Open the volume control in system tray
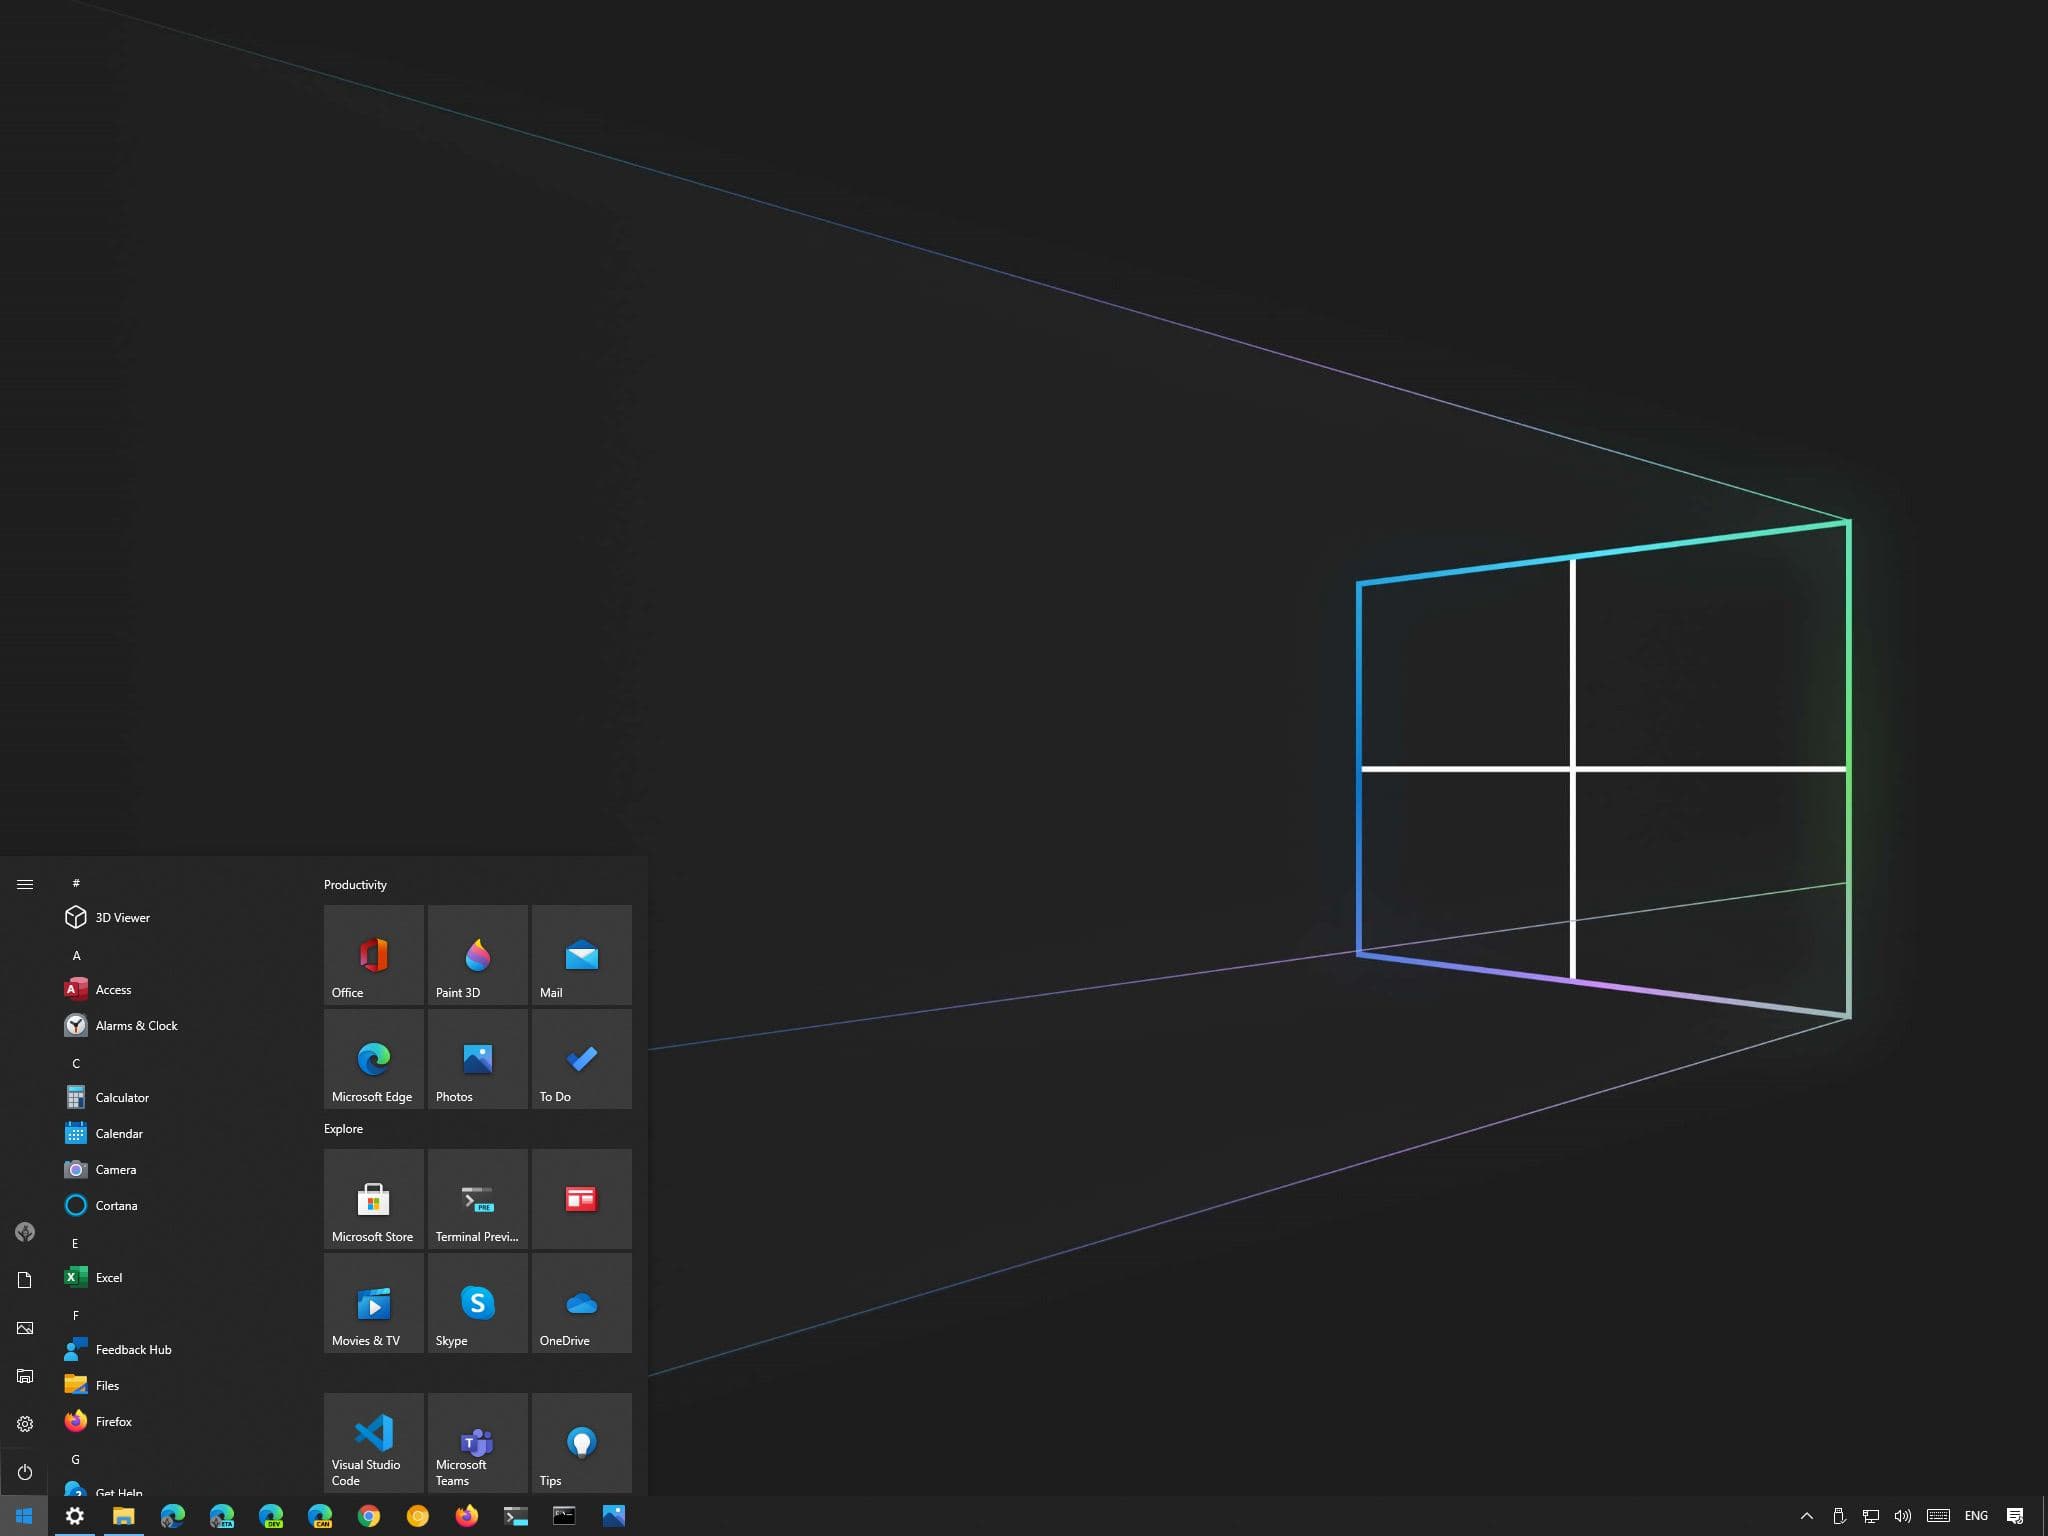Image resolution: width=2048 pixels, height=1536 pixels. pyautogui.click(x=1902, y=1516)
